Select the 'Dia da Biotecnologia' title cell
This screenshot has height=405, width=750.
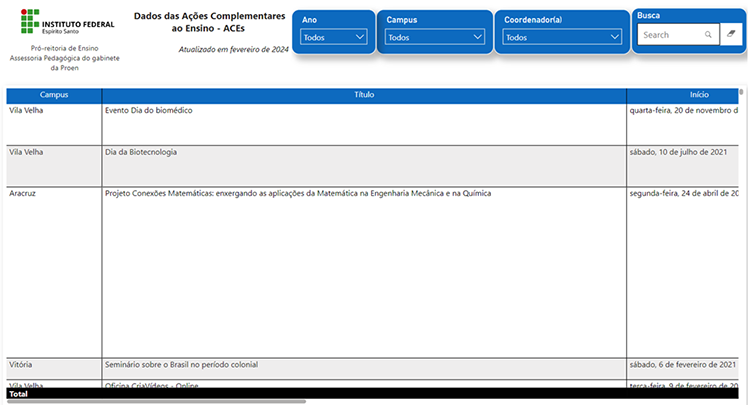364,166
